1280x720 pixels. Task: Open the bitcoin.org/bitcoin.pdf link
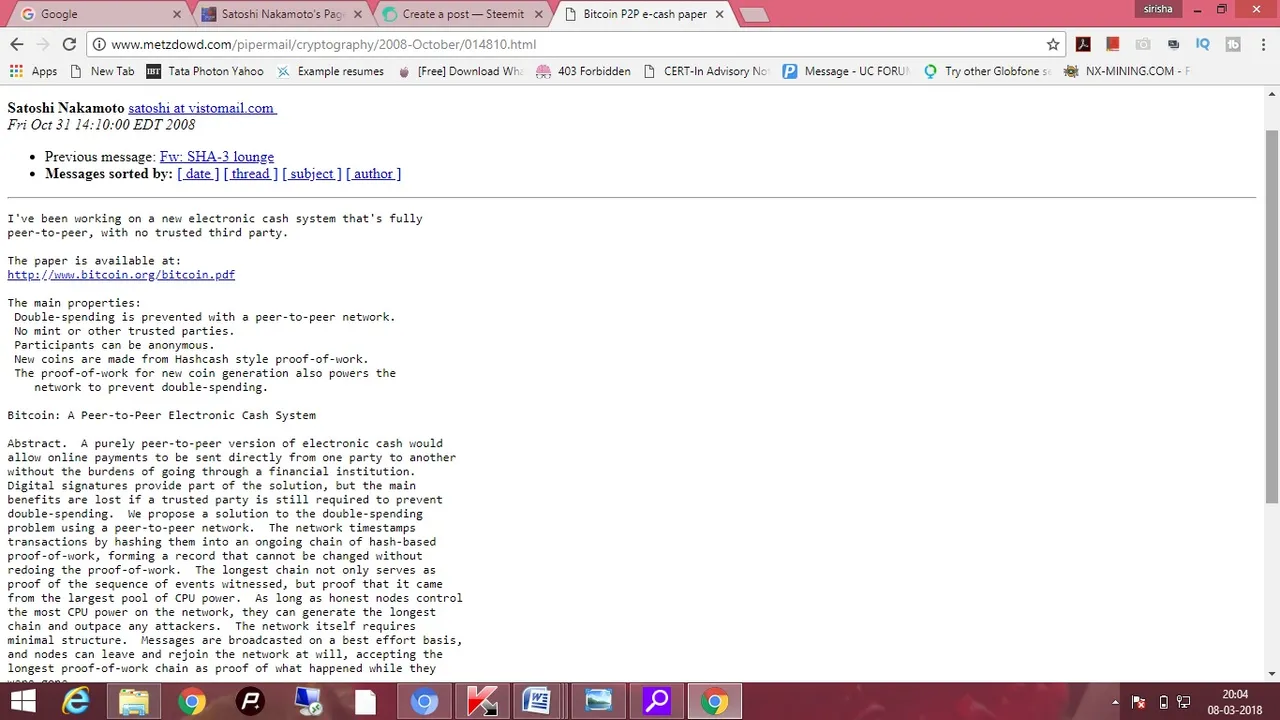coord(121,275)
